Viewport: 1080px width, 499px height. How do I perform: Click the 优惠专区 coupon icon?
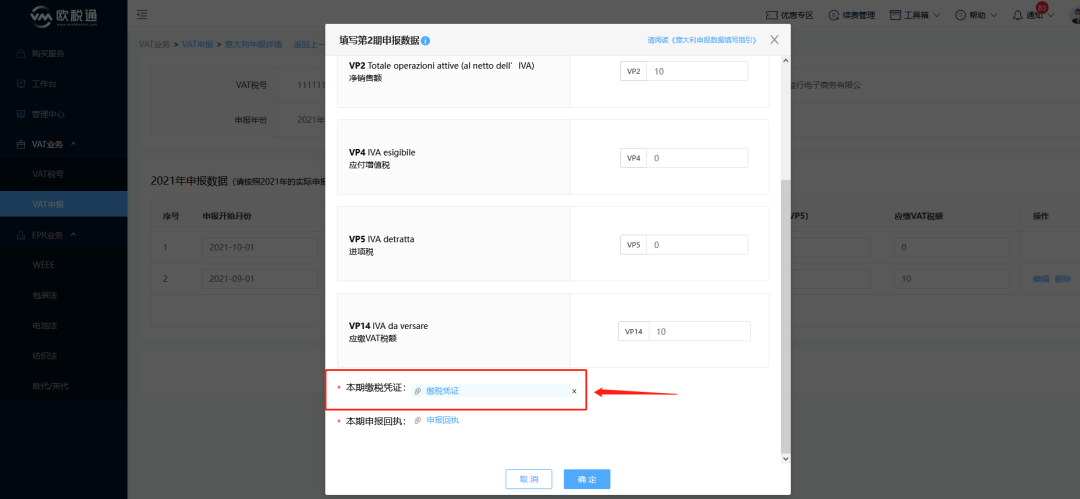pyautogui.click(x=772, y=16)
